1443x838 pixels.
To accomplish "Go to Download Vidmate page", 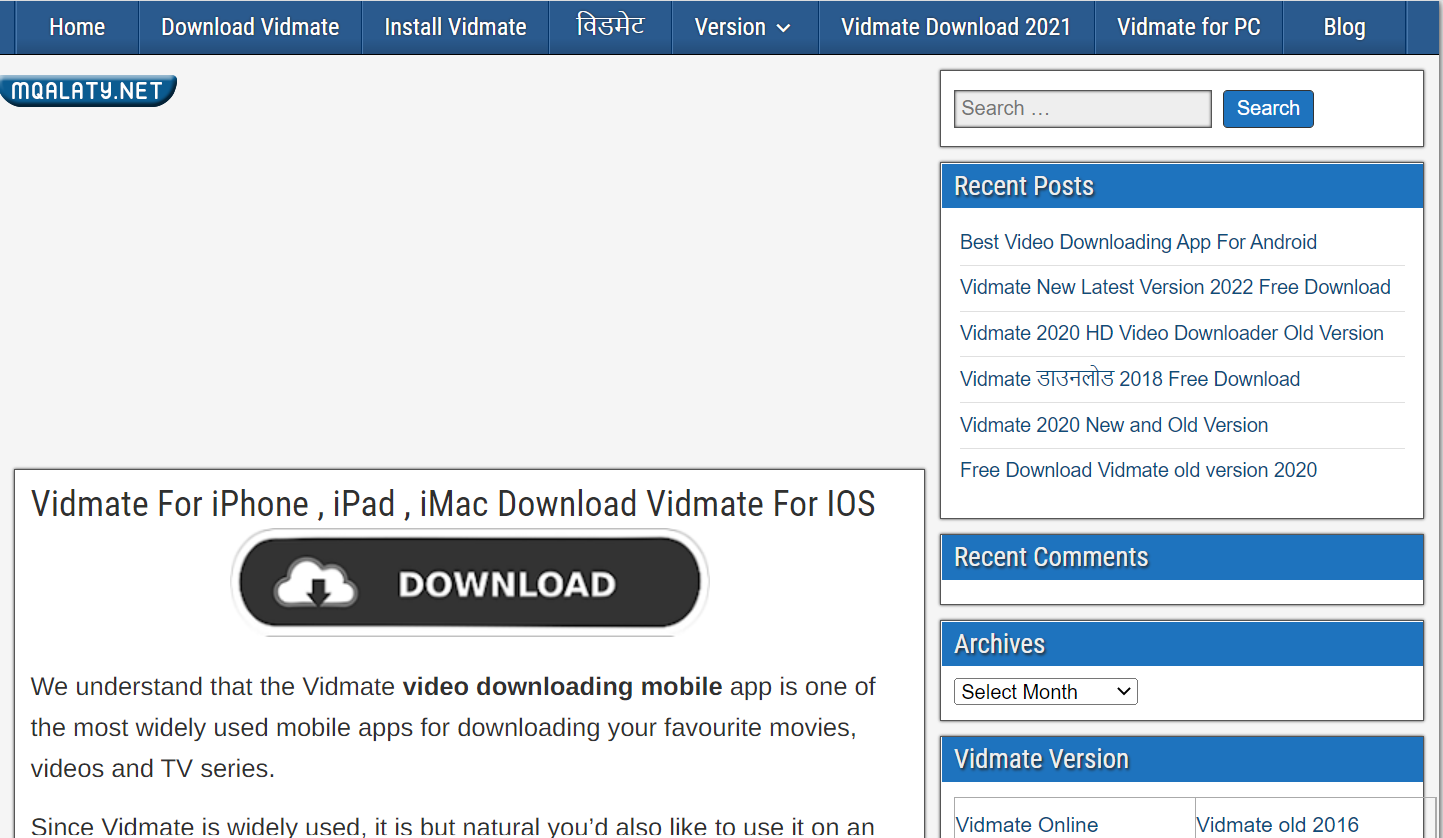I will coord(250,27).
